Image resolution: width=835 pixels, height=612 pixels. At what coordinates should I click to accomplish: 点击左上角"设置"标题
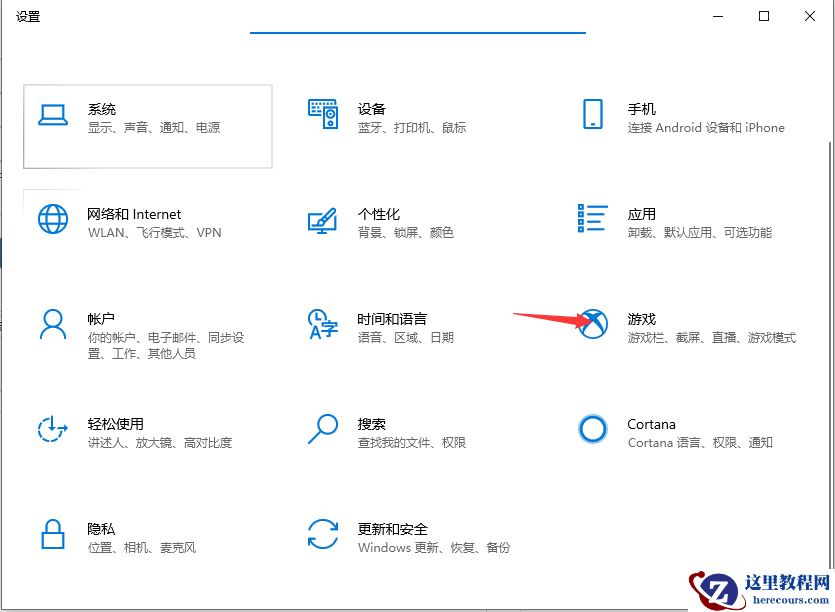28,16
